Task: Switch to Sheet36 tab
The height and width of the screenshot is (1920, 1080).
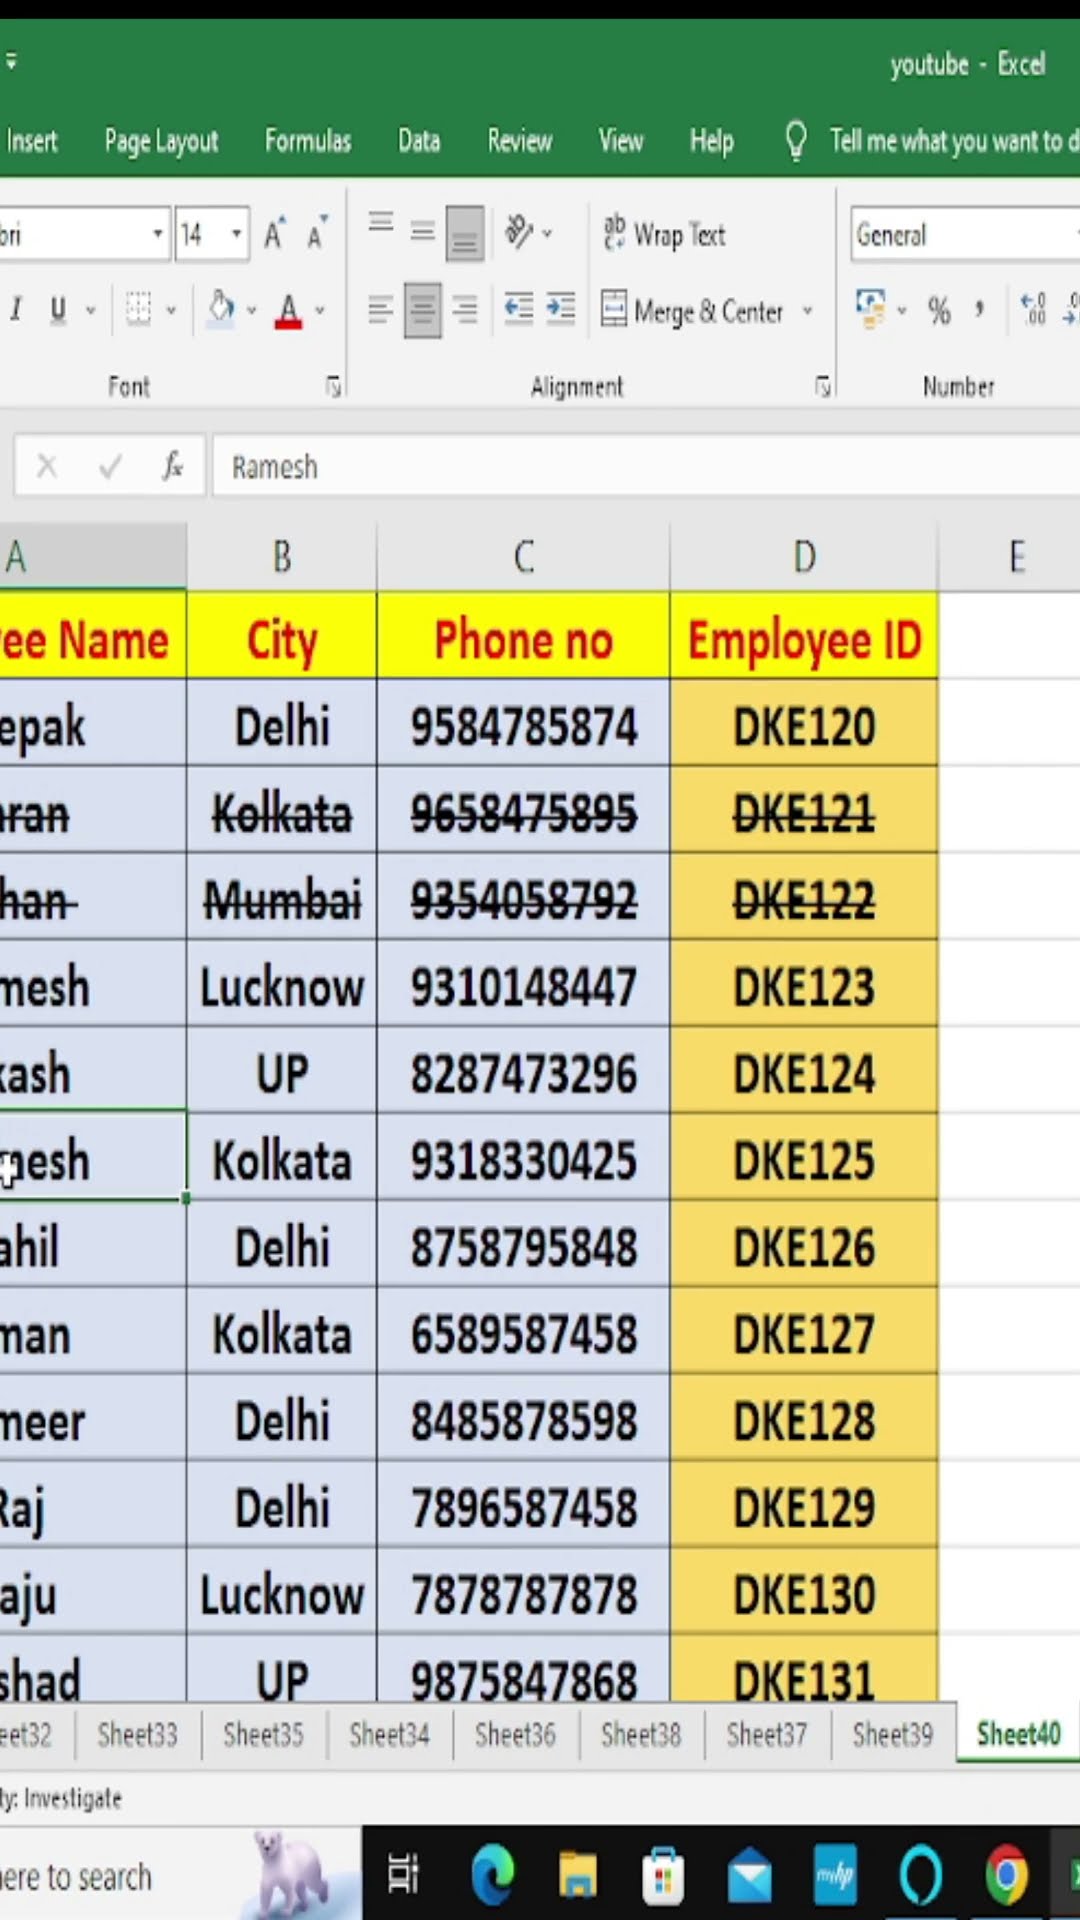Action: [x=515, y=1735]
